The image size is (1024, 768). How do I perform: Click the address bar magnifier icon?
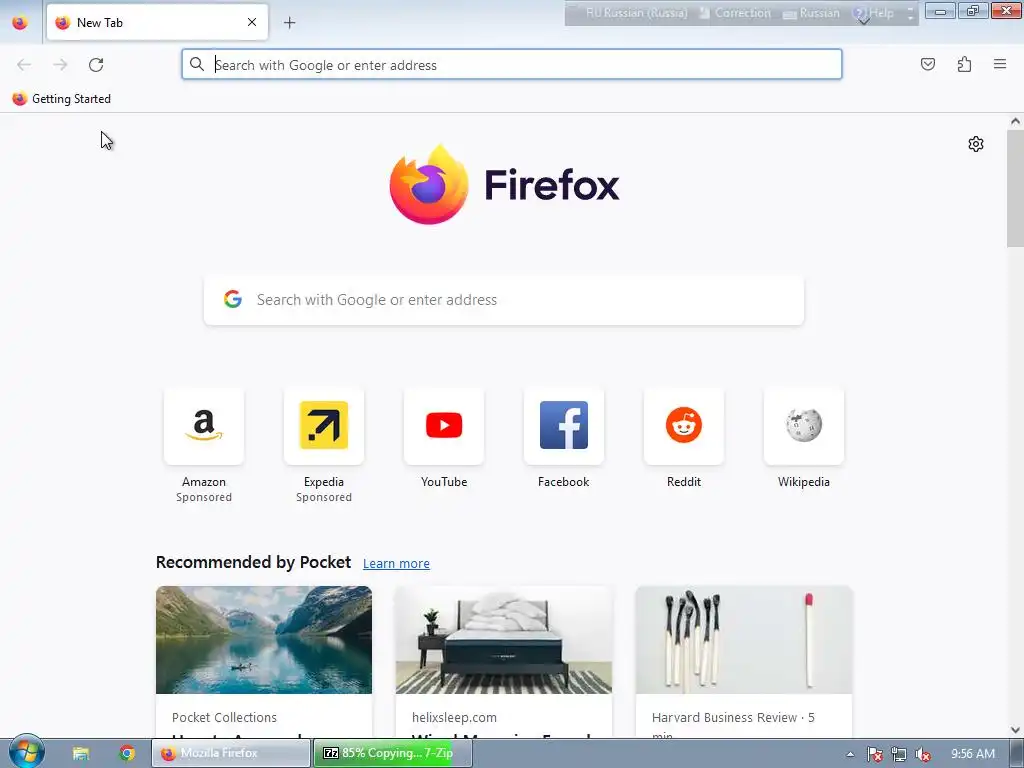(197, 64)
